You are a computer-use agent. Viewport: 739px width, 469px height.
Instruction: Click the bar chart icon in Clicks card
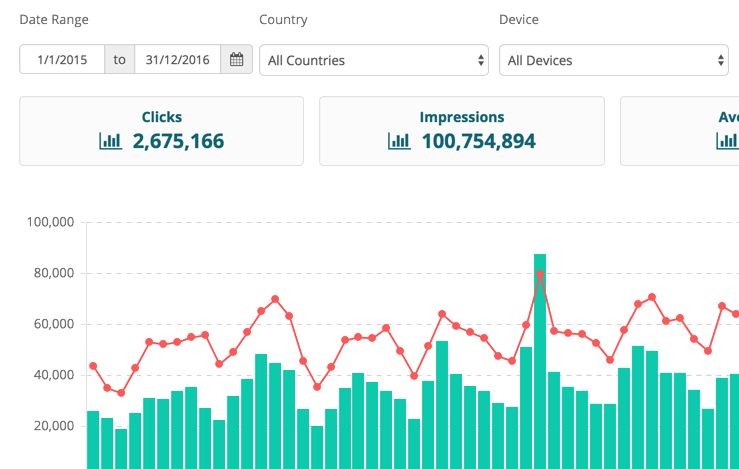click(110, 141)
